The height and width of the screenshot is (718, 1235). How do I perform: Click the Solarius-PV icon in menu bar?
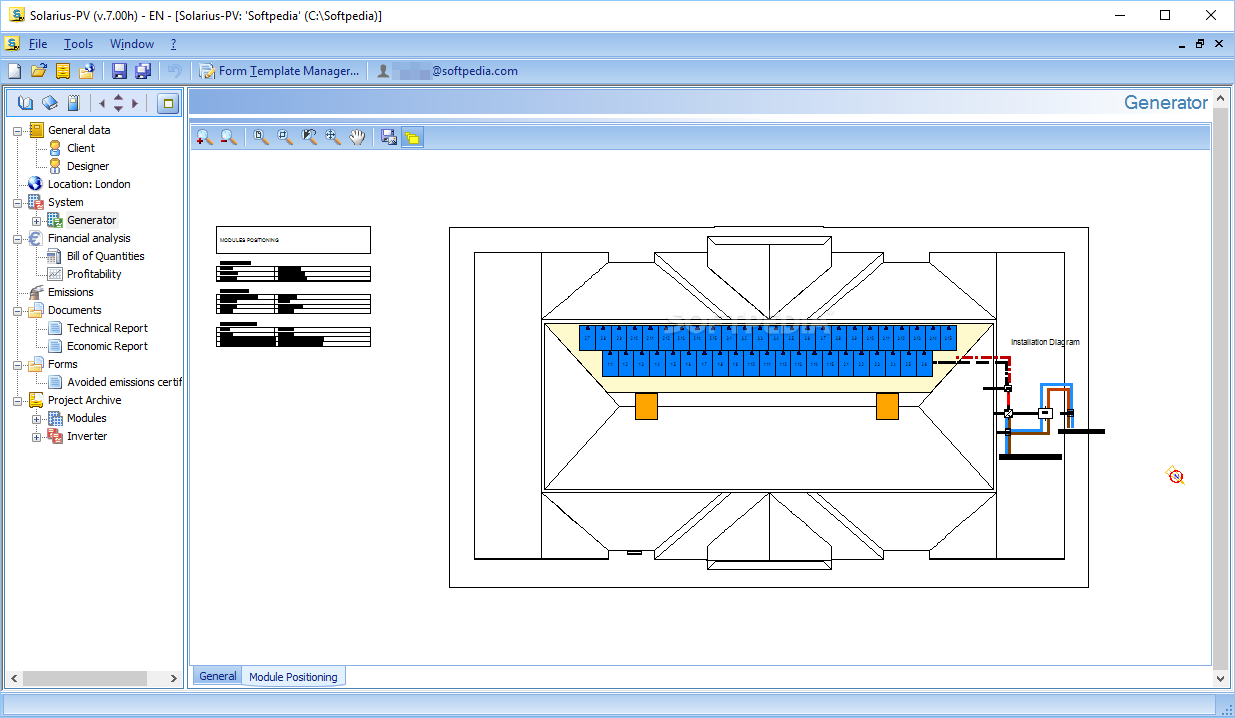pyautogui.click(x=12, y=44)
